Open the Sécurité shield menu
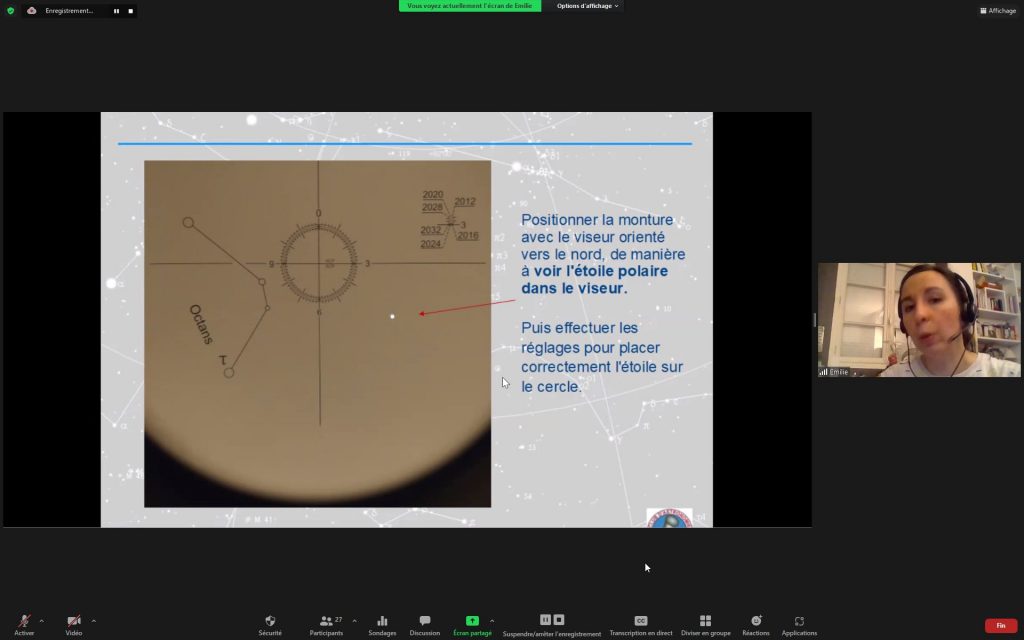 pos(270,625)
